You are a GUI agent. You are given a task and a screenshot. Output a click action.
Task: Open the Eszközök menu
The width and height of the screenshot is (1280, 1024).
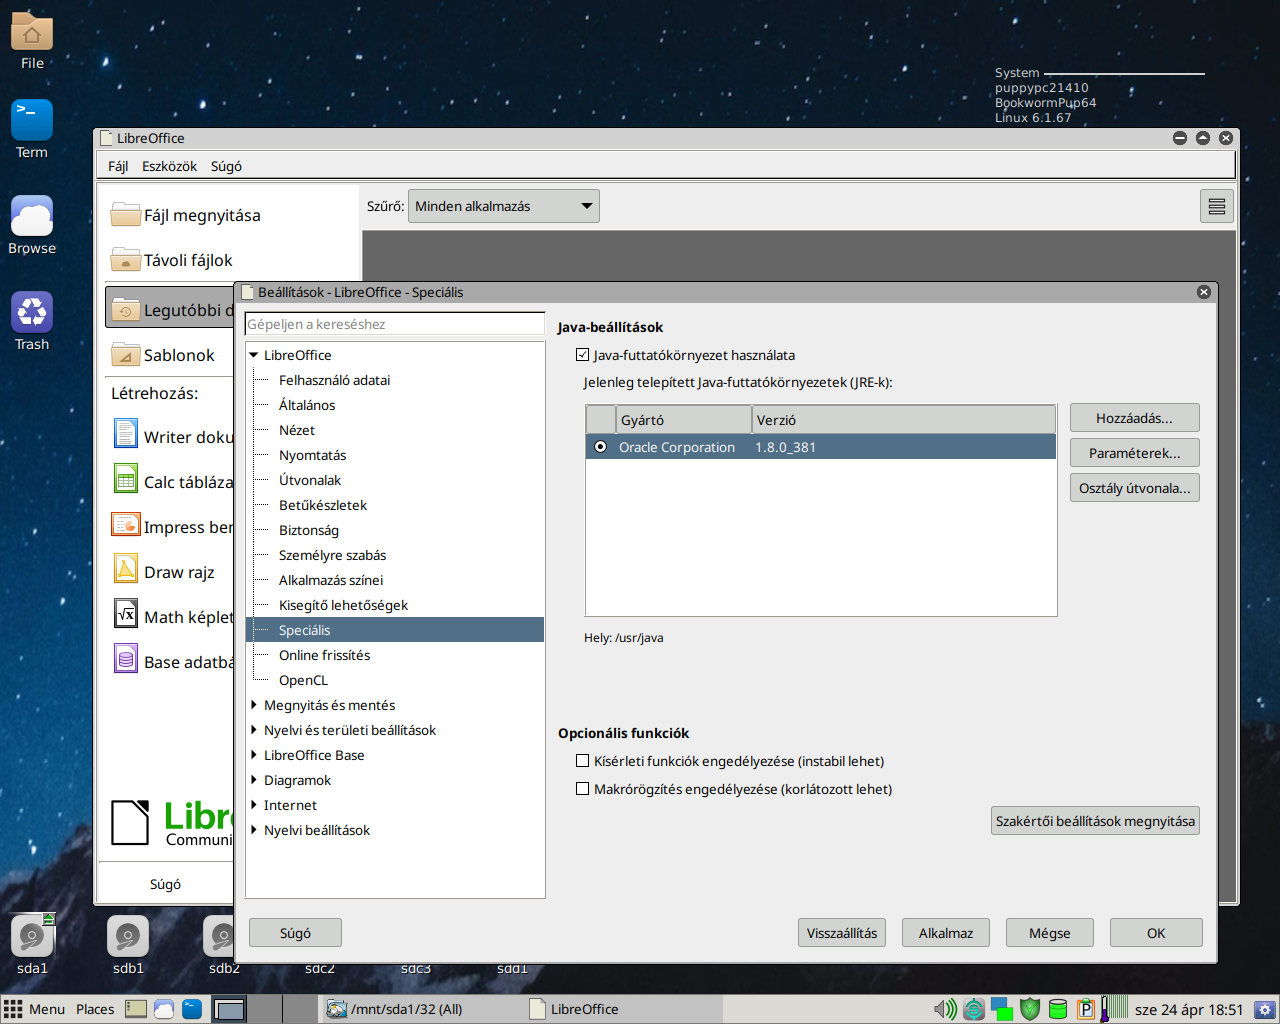pos(169,166)
